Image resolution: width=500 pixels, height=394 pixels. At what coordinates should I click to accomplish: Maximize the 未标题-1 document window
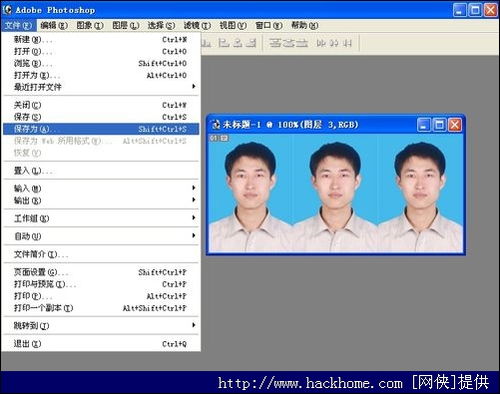pos(439,125)
